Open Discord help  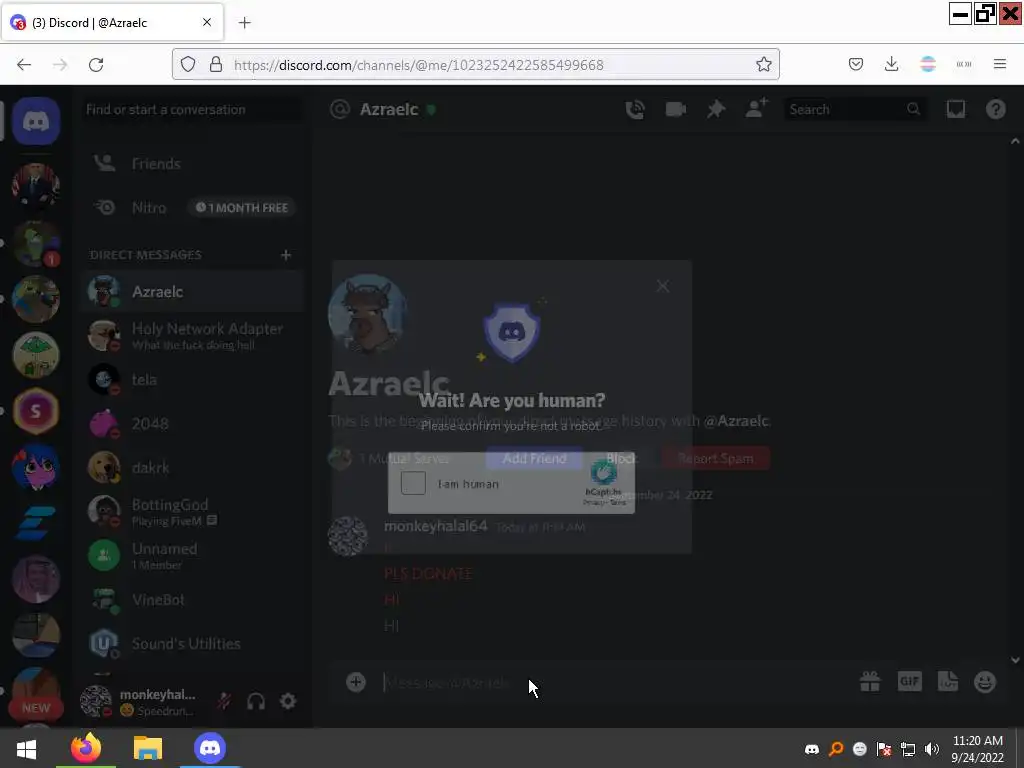[x=995, y=109]
